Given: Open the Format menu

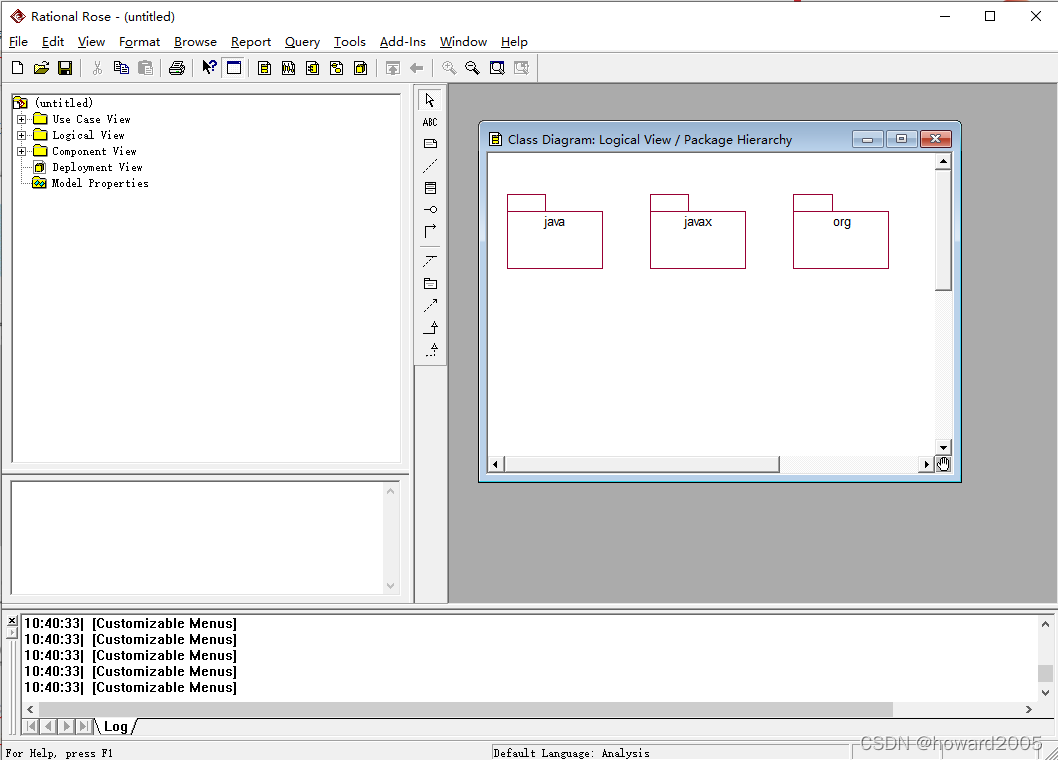Looking at the screenshot, I should click(139, 42).
